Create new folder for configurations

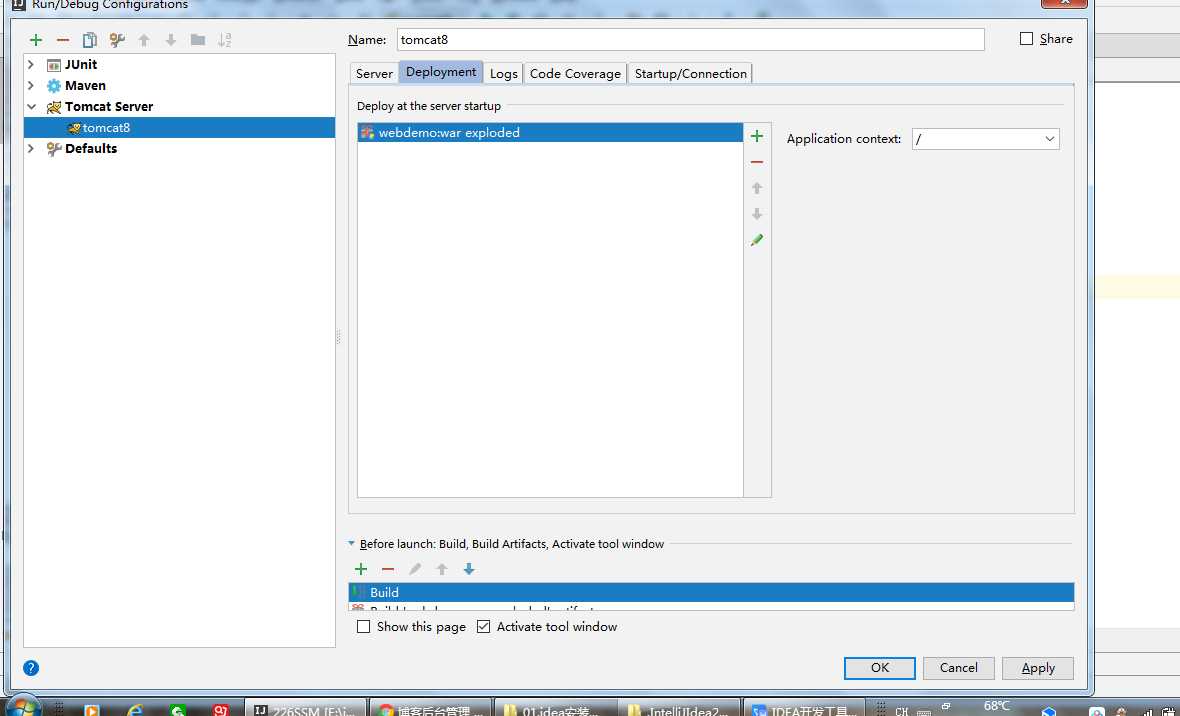(198, 40)
